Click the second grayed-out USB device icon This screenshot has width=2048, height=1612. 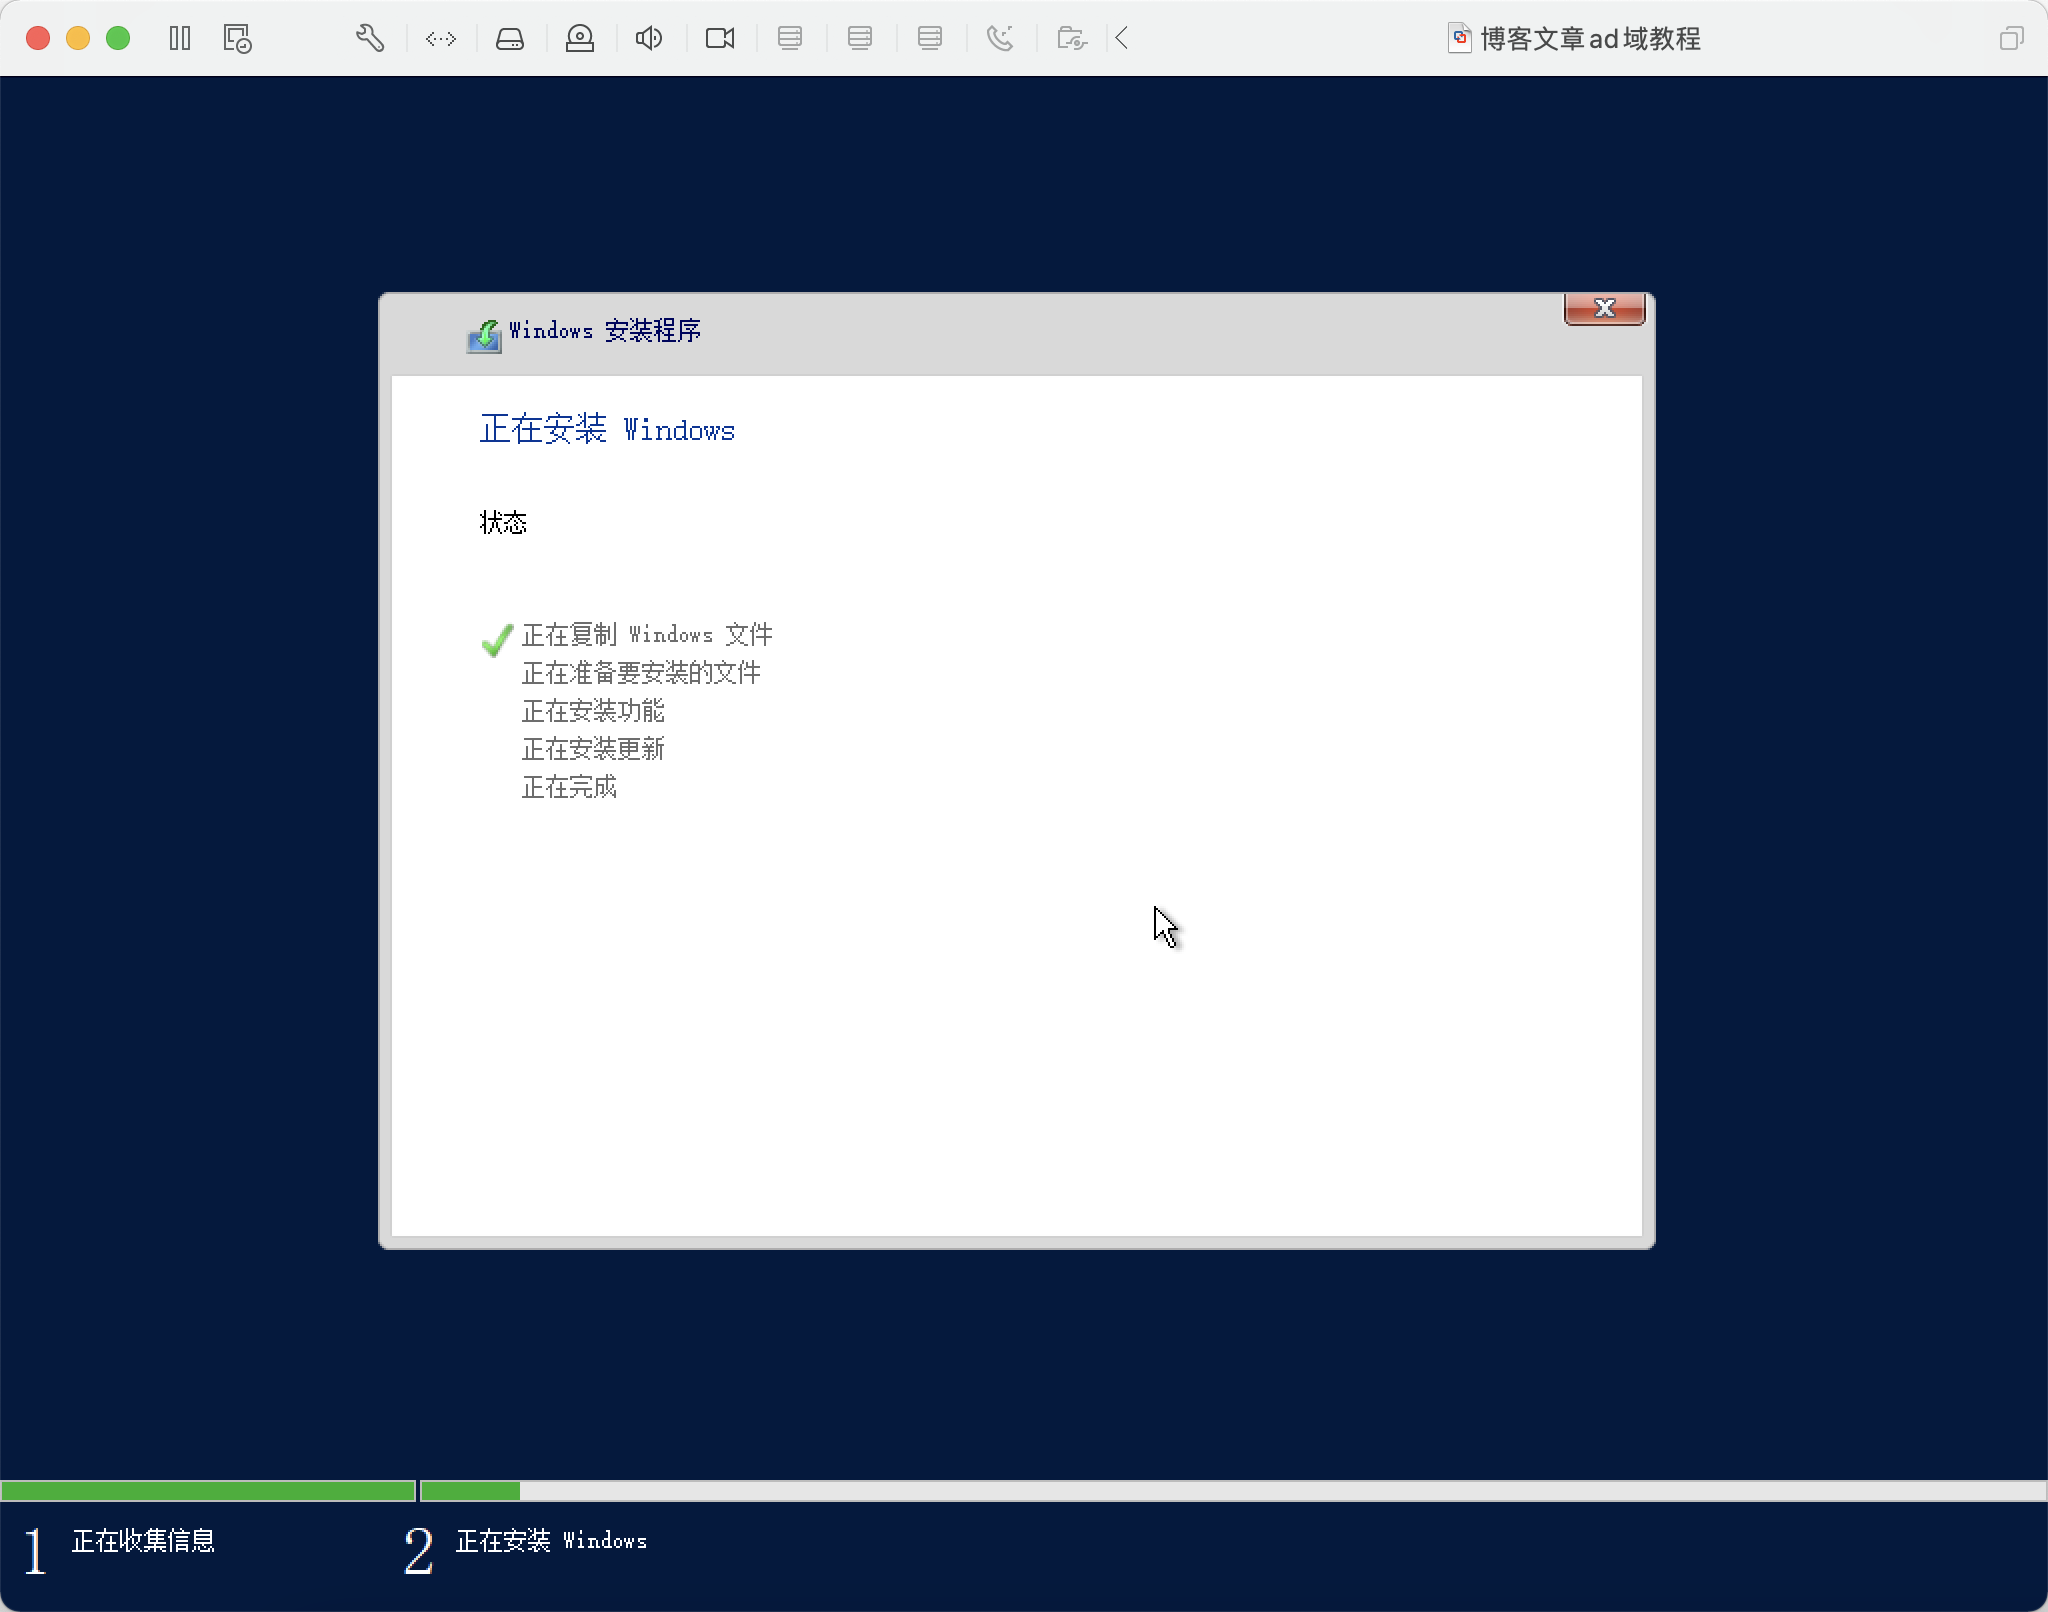(860, 39)
